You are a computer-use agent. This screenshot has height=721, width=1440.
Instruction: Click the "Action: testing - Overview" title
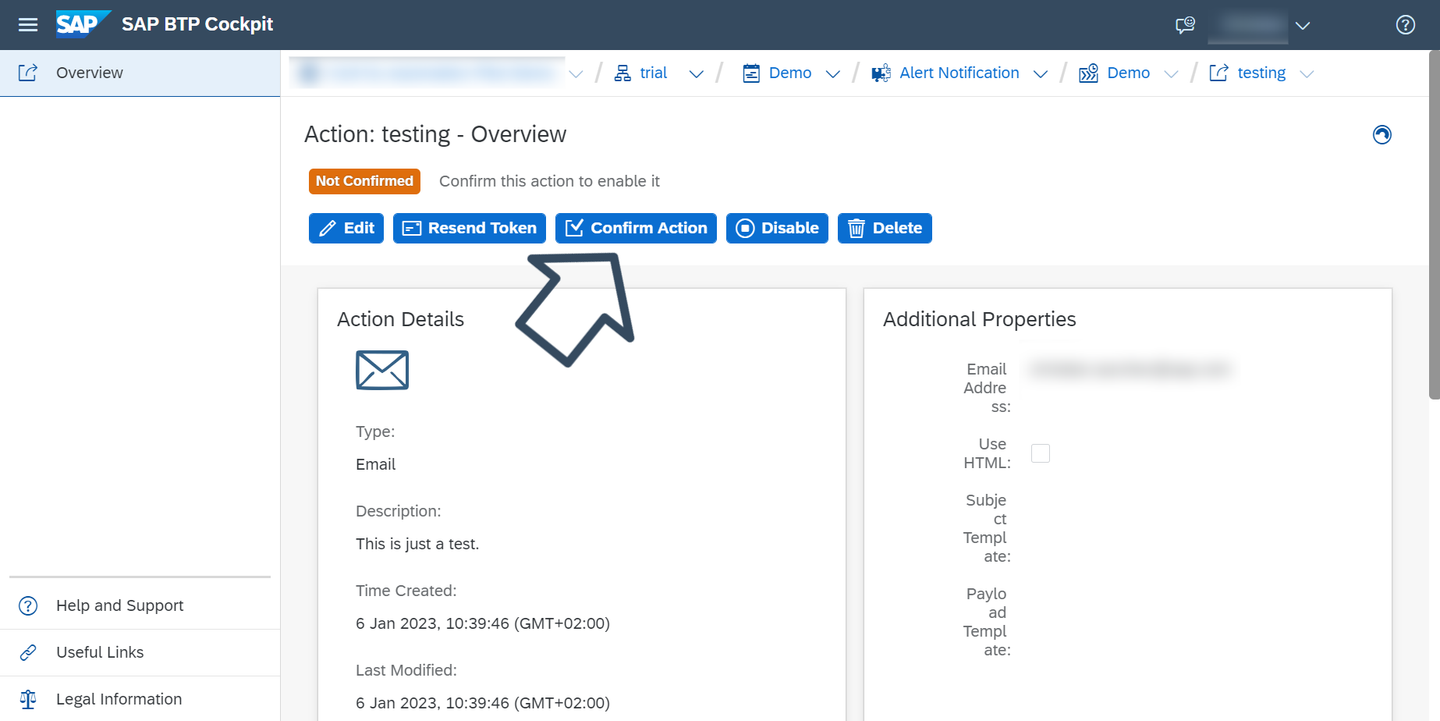pos(436,134)
